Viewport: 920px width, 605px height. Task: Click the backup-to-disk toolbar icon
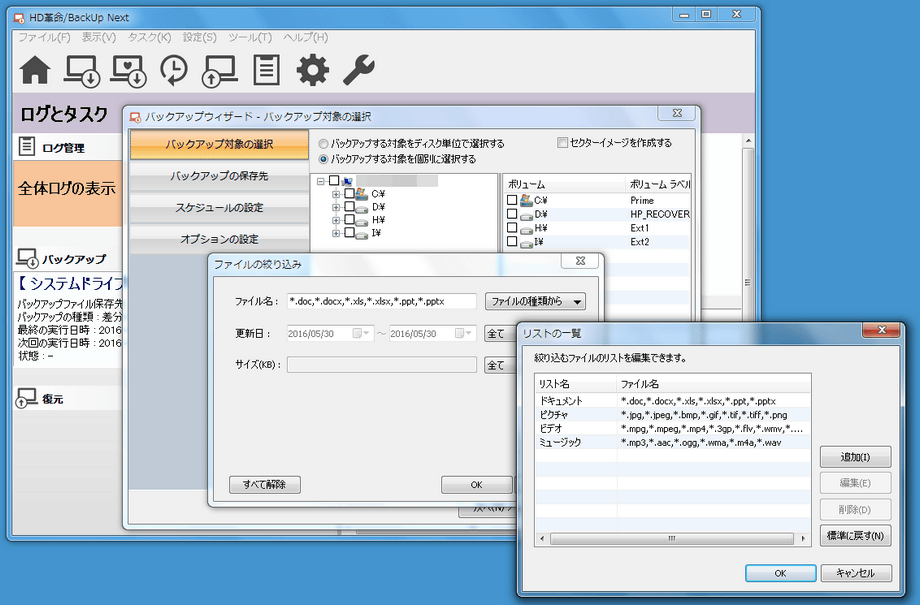tap(82, 70)
